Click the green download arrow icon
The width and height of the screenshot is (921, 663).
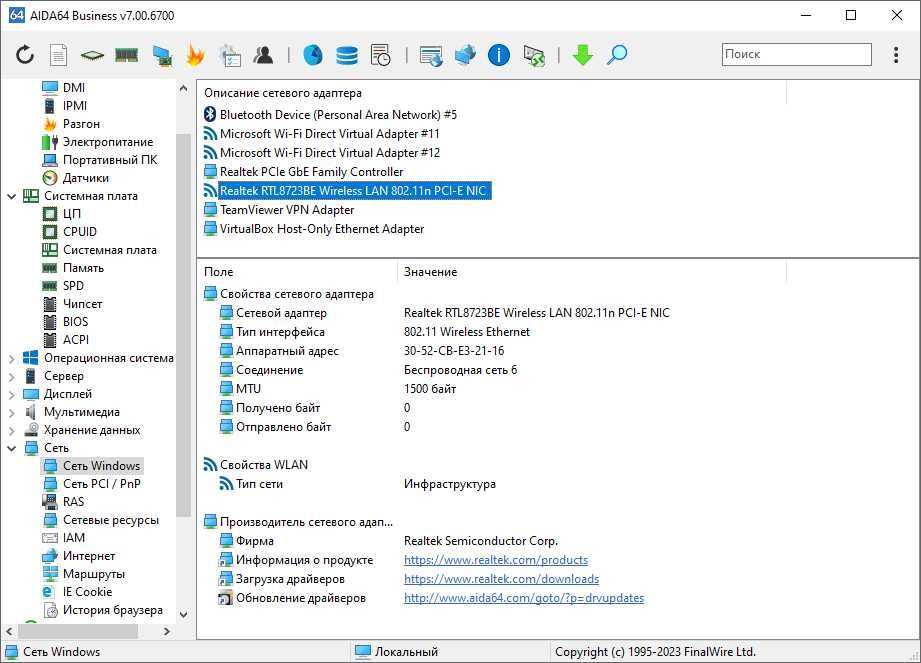[x=582, y=55]
